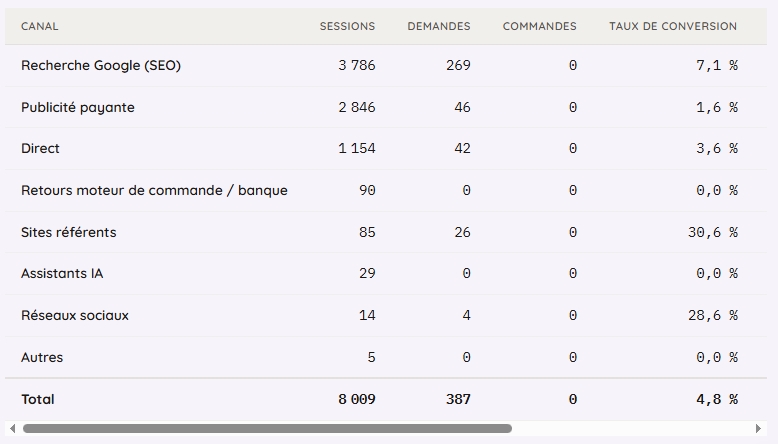Click the SESSIONS column header
Image resolution: width=778 pixels, height=444 pixels.
coord(347,26)
